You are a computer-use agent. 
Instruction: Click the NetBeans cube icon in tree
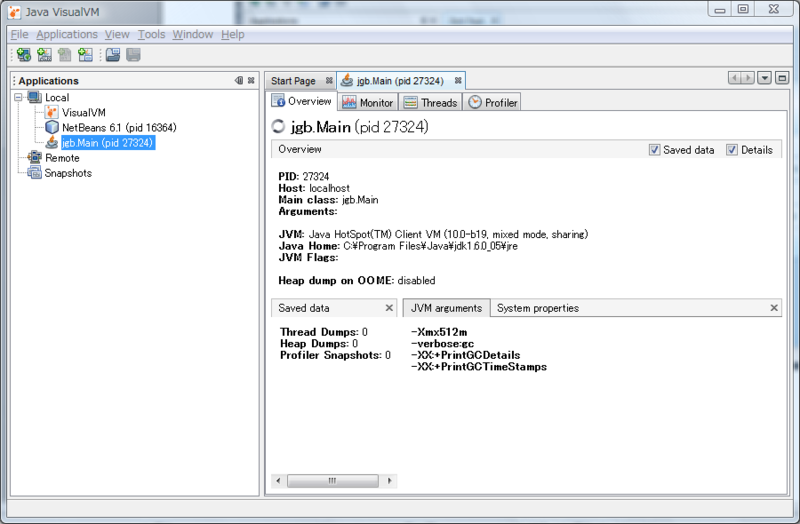(52, 127)
